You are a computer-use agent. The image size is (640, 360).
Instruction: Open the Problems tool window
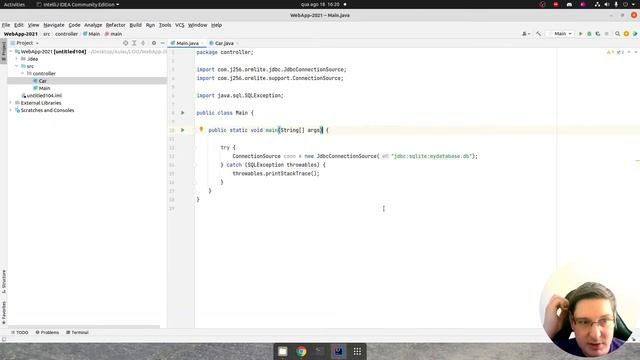coord(47,332)
